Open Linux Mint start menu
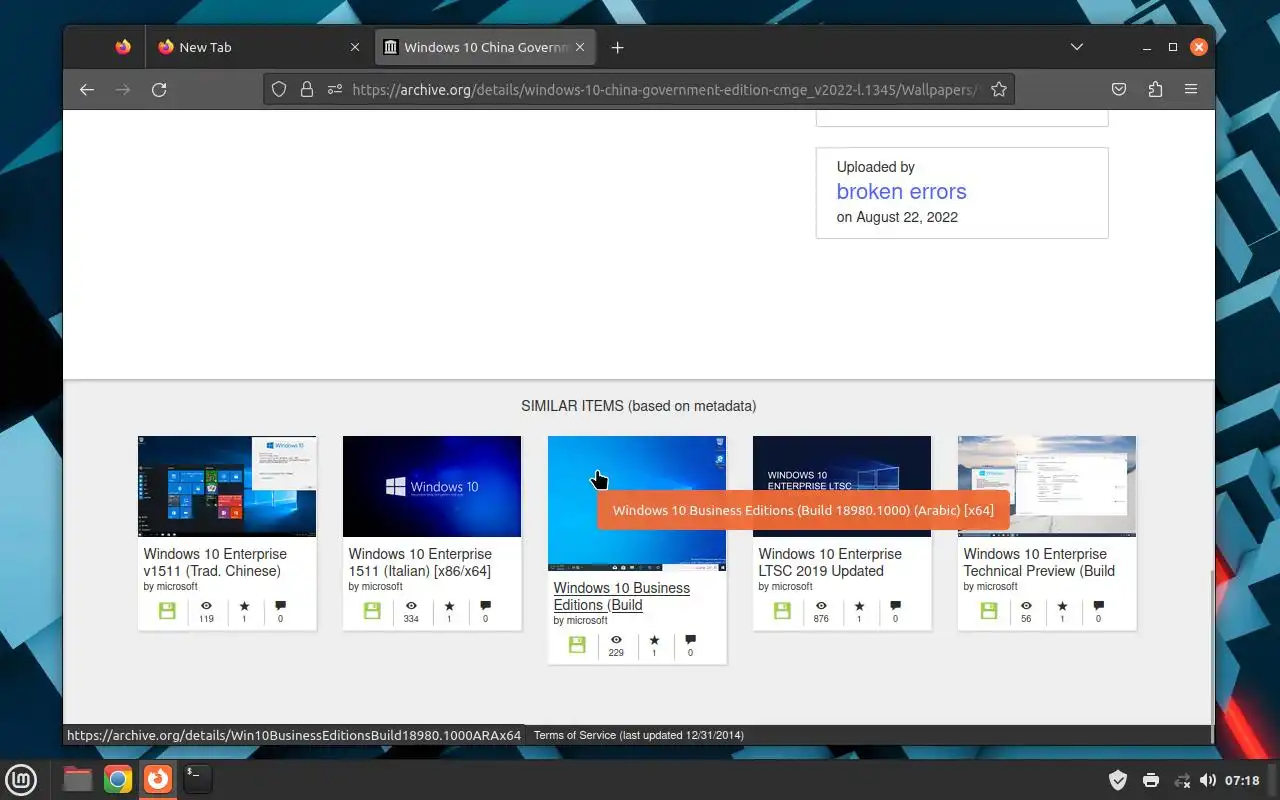 pos(21,778)
